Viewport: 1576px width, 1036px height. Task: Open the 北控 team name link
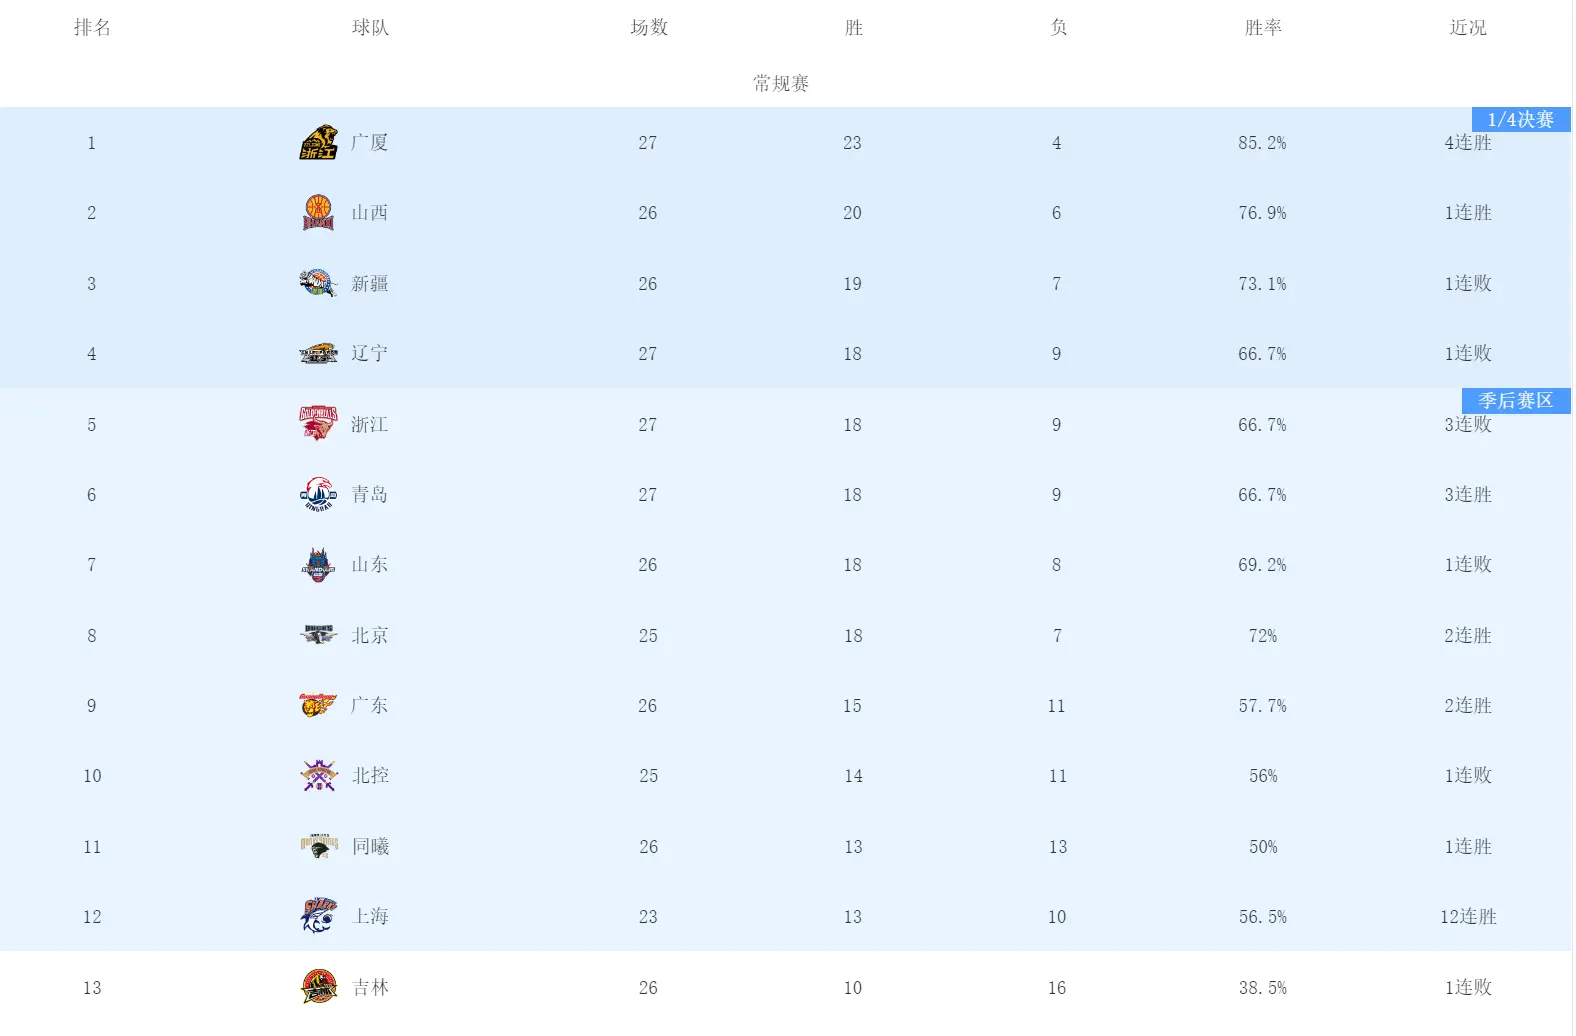point(370,776)
